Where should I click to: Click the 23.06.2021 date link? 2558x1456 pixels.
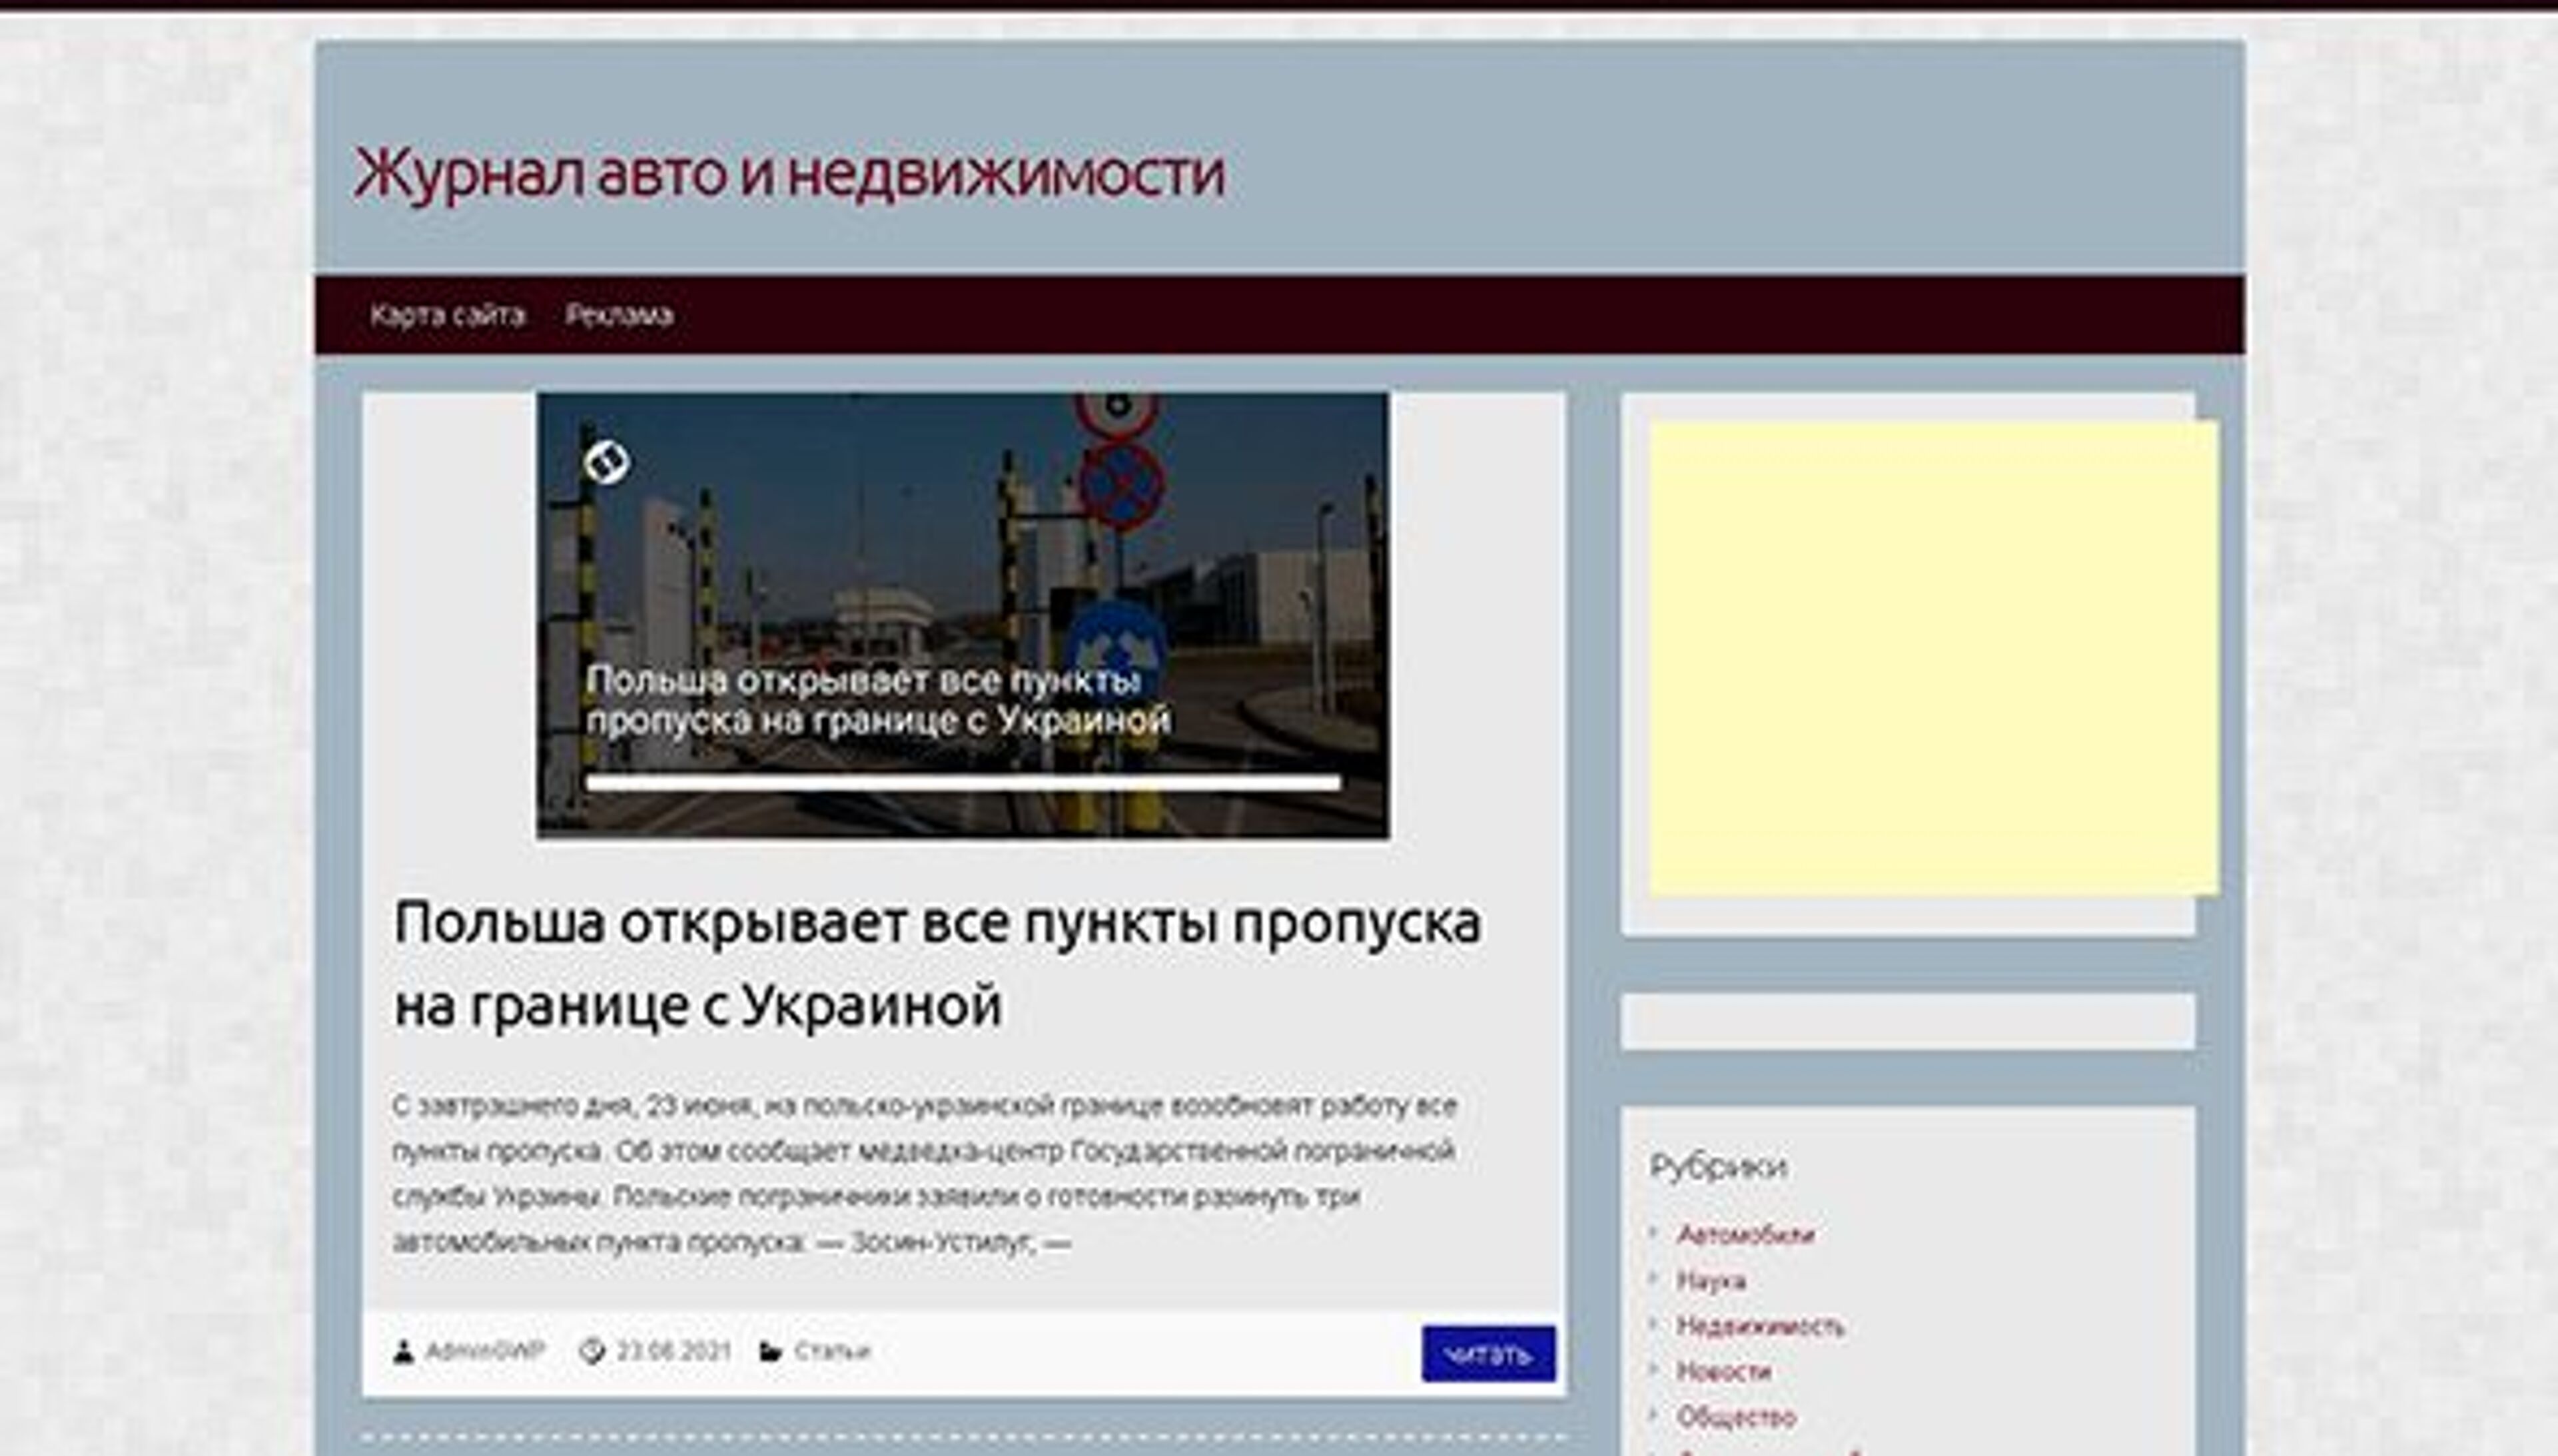pyautogui.click(x=674, y=1348)
